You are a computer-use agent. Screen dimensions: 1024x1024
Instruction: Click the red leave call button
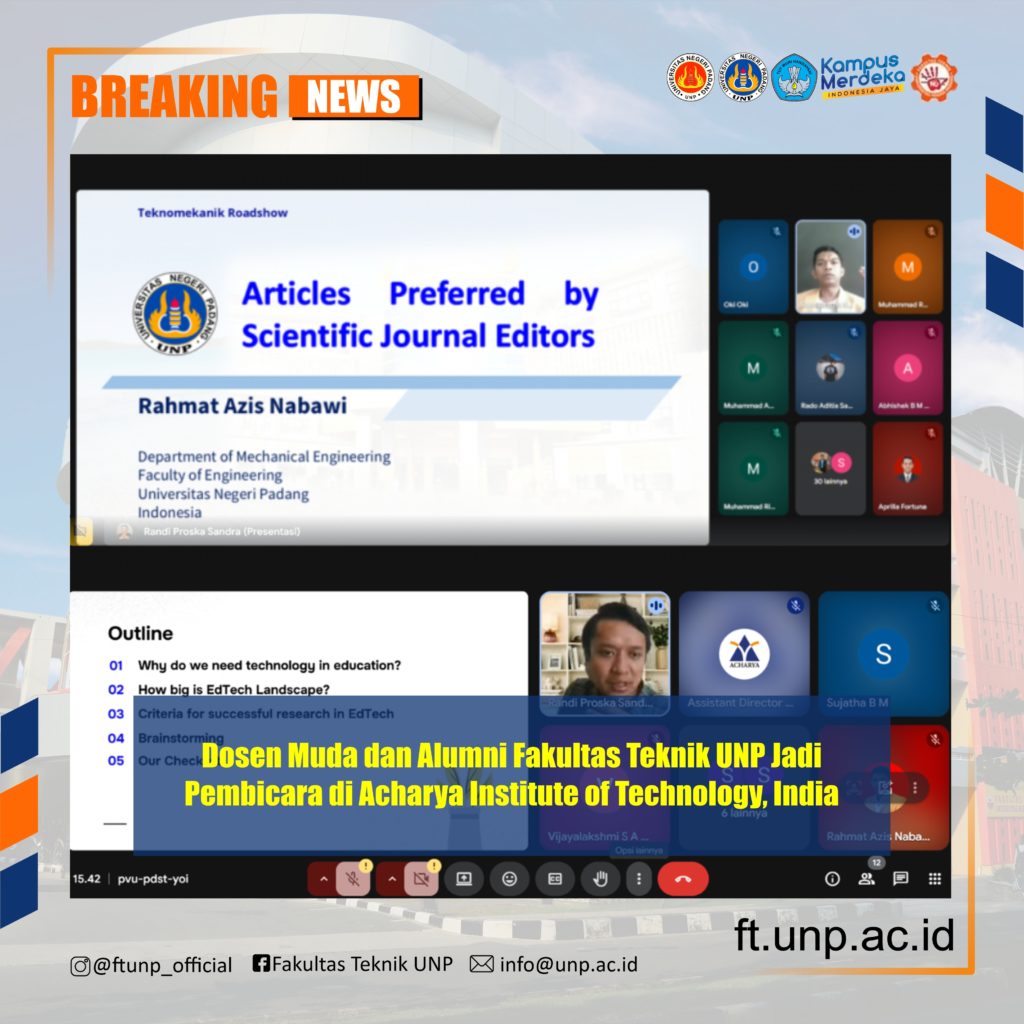tap(683, 879)
